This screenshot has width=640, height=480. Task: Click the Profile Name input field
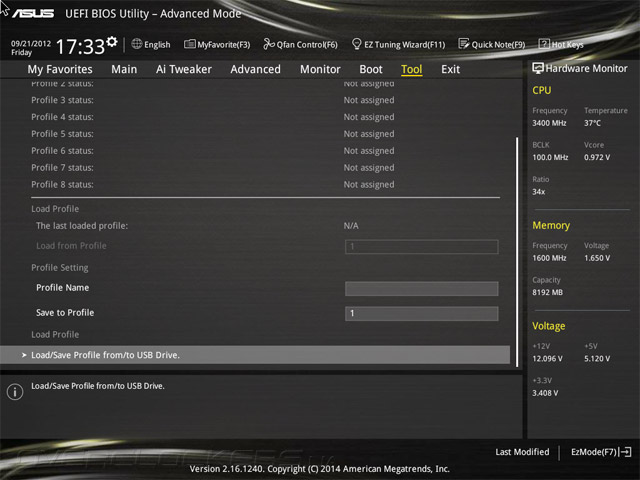pos(422,289)
